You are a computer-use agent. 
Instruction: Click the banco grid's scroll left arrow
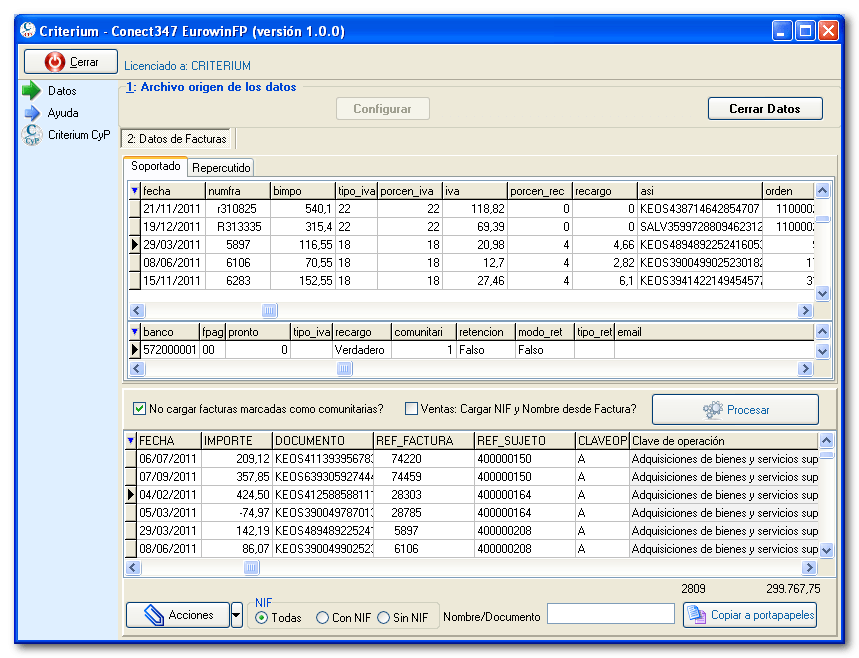click(x=137, y=368)
